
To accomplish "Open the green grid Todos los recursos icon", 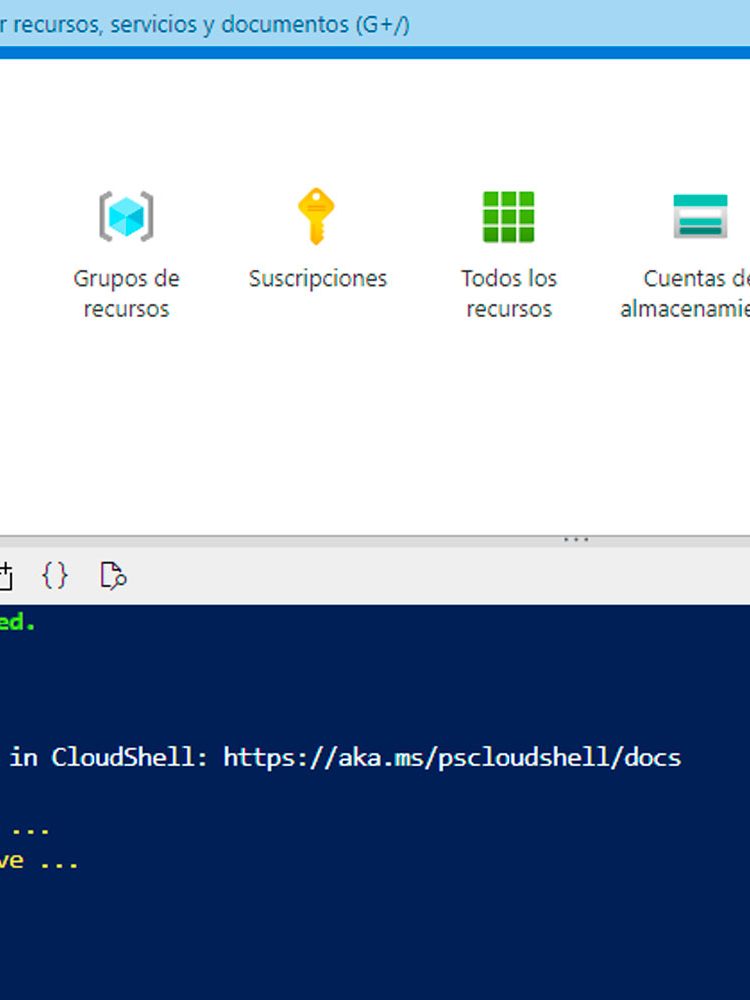I will pyautogui.click(x=508, y=216).
